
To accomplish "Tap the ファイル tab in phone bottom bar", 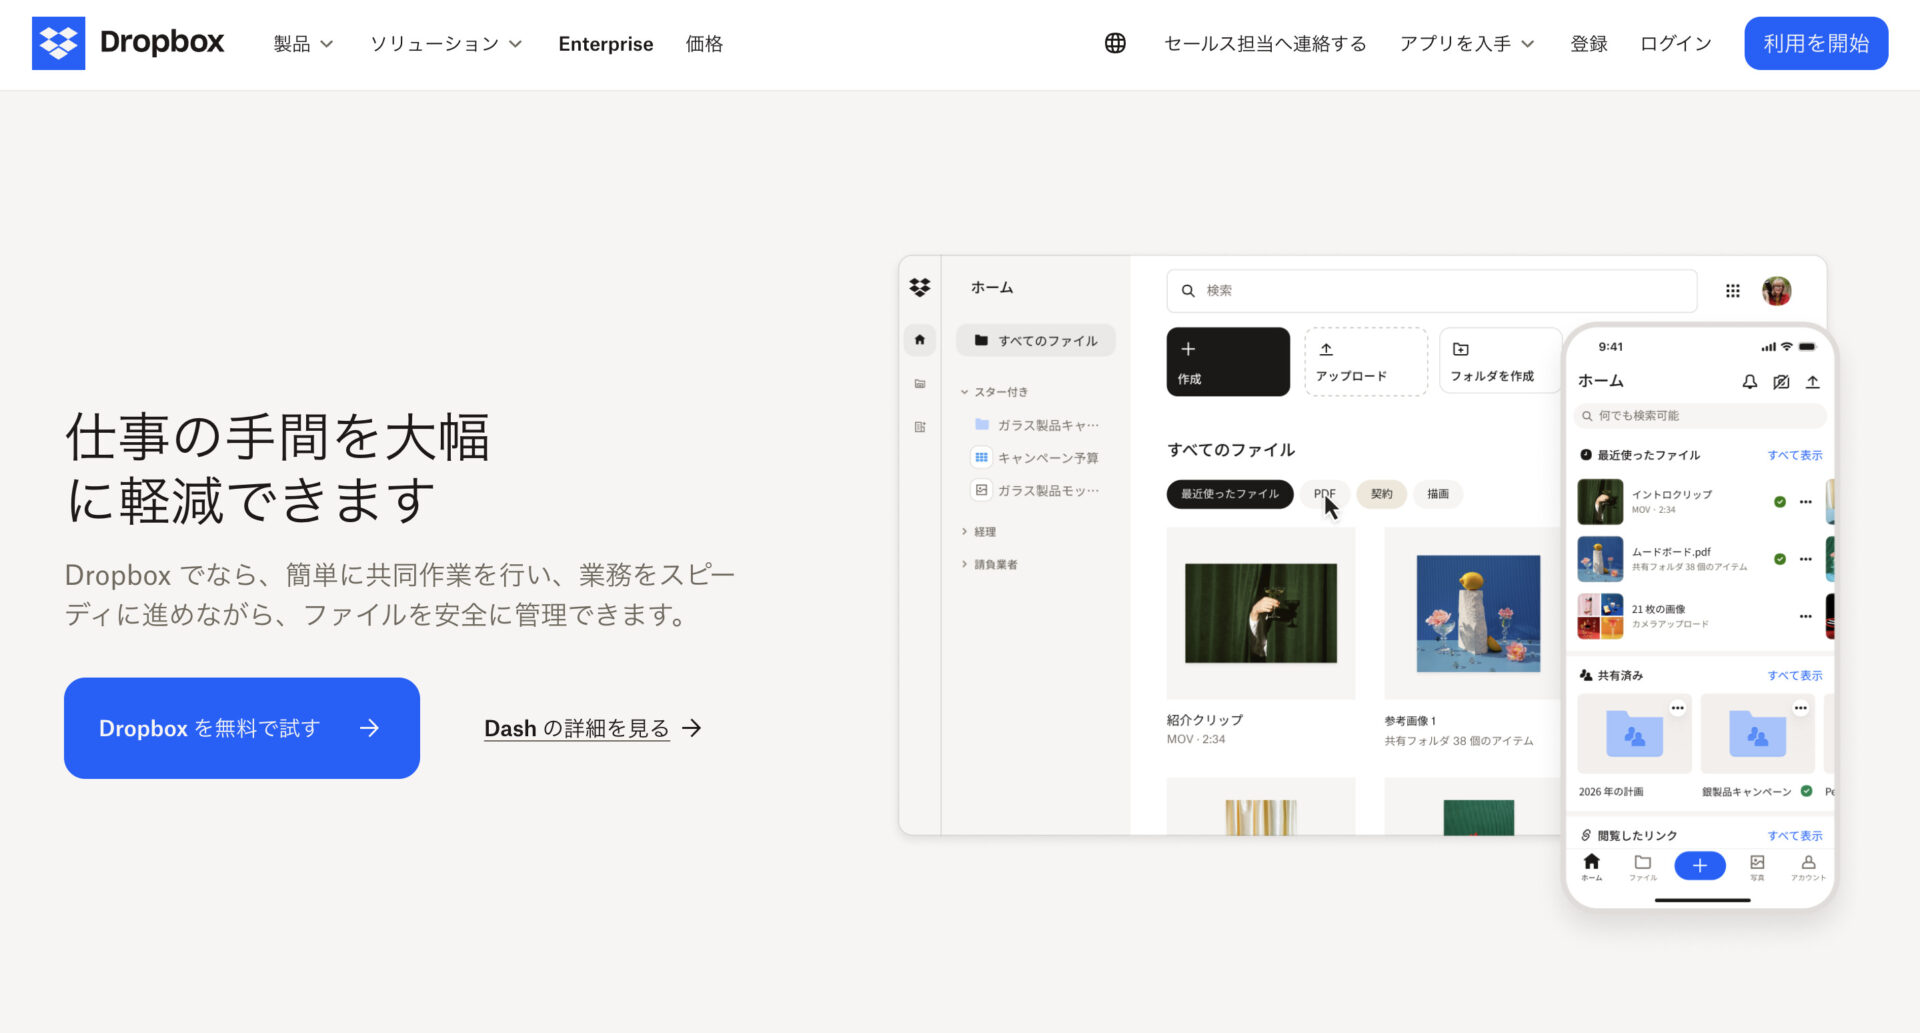I will [1643, 867].
